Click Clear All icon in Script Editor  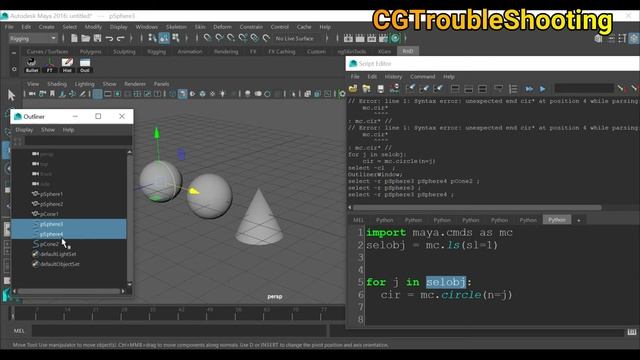tap(438, 89)
